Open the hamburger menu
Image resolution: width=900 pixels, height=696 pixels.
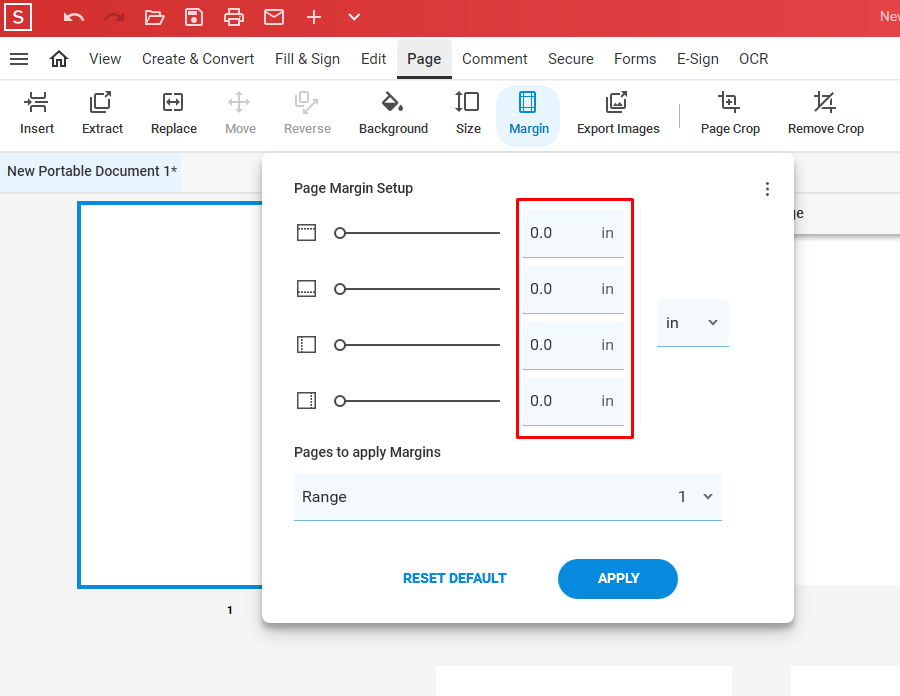click(19, 59)
